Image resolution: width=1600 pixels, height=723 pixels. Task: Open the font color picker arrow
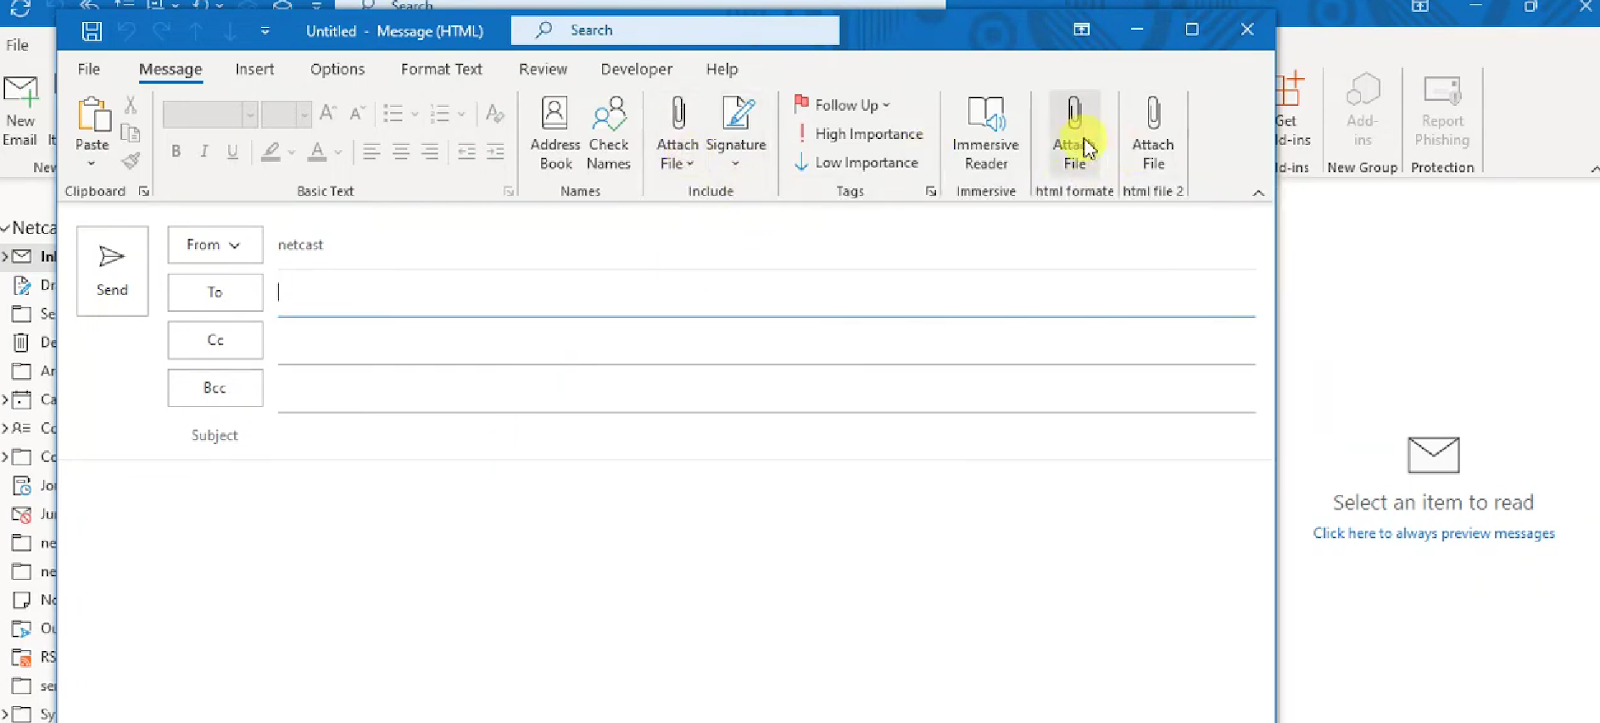pyautogui.click(x=338, y=152)
